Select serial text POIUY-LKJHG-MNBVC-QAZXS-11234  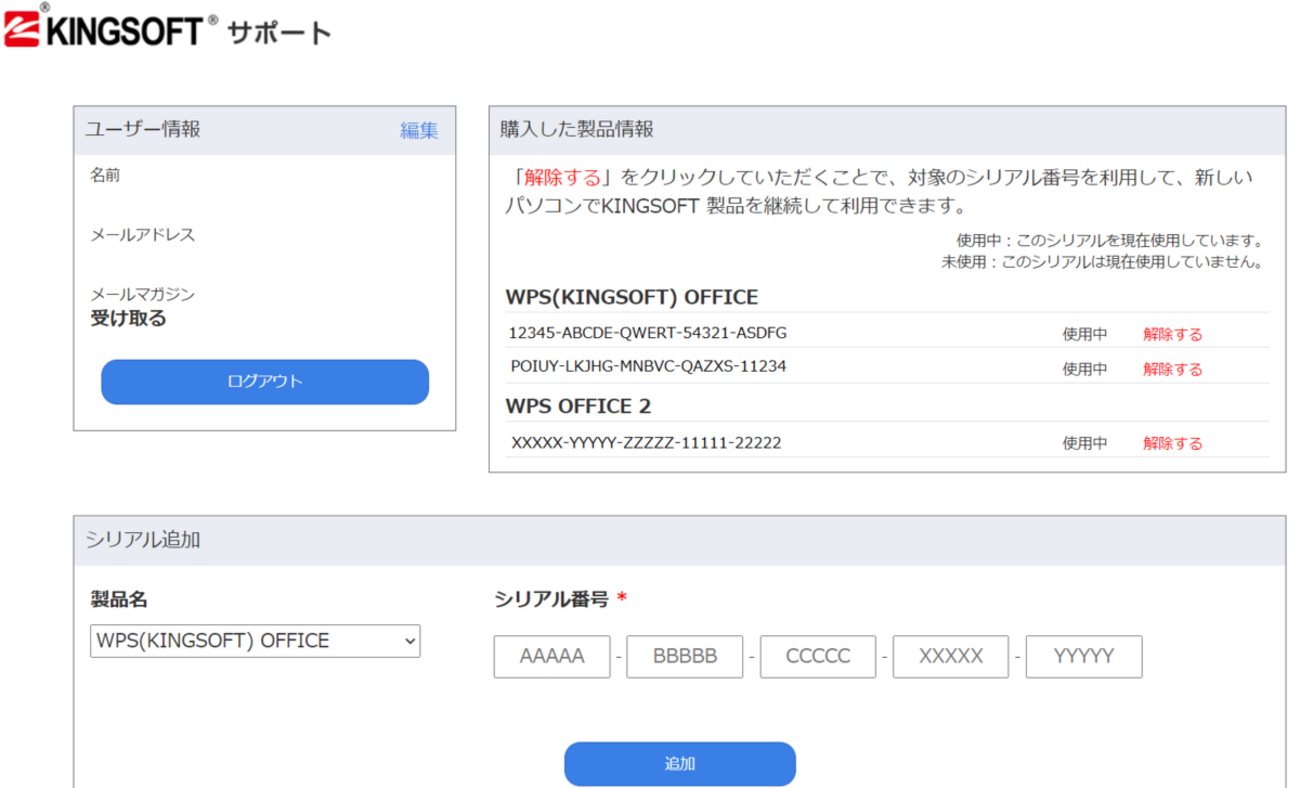click(x=648, y=366)
